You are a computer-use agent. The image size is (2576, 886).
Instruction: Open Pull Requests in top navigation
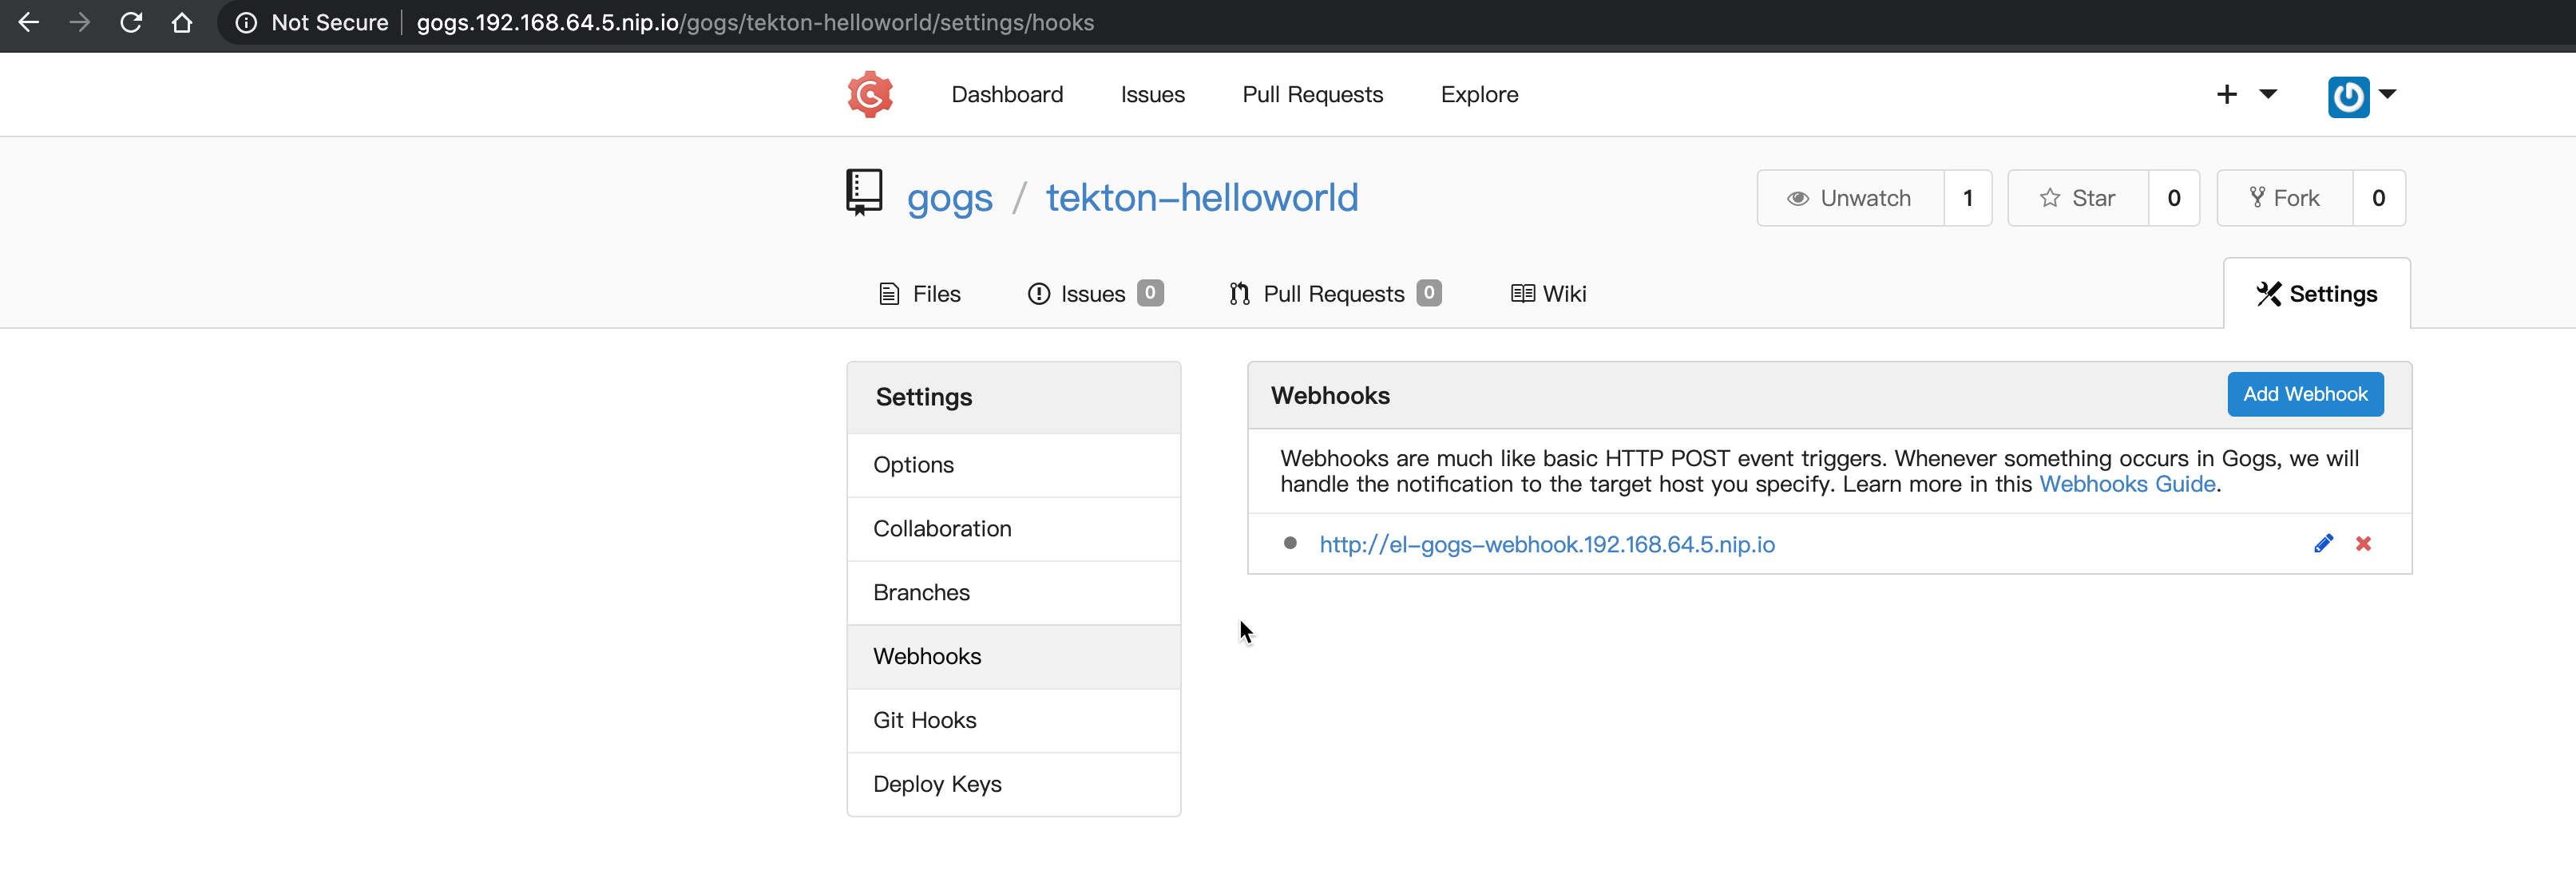1312,94
